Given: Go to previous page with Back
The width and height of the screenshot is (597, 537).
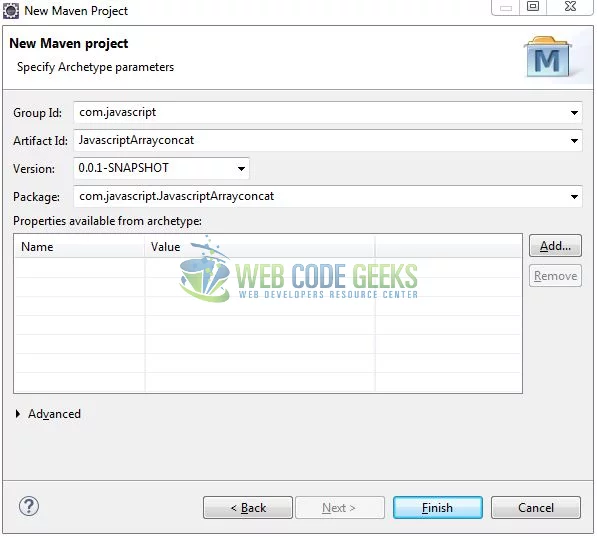Looking at the screenshot, I should coord(248,508).
